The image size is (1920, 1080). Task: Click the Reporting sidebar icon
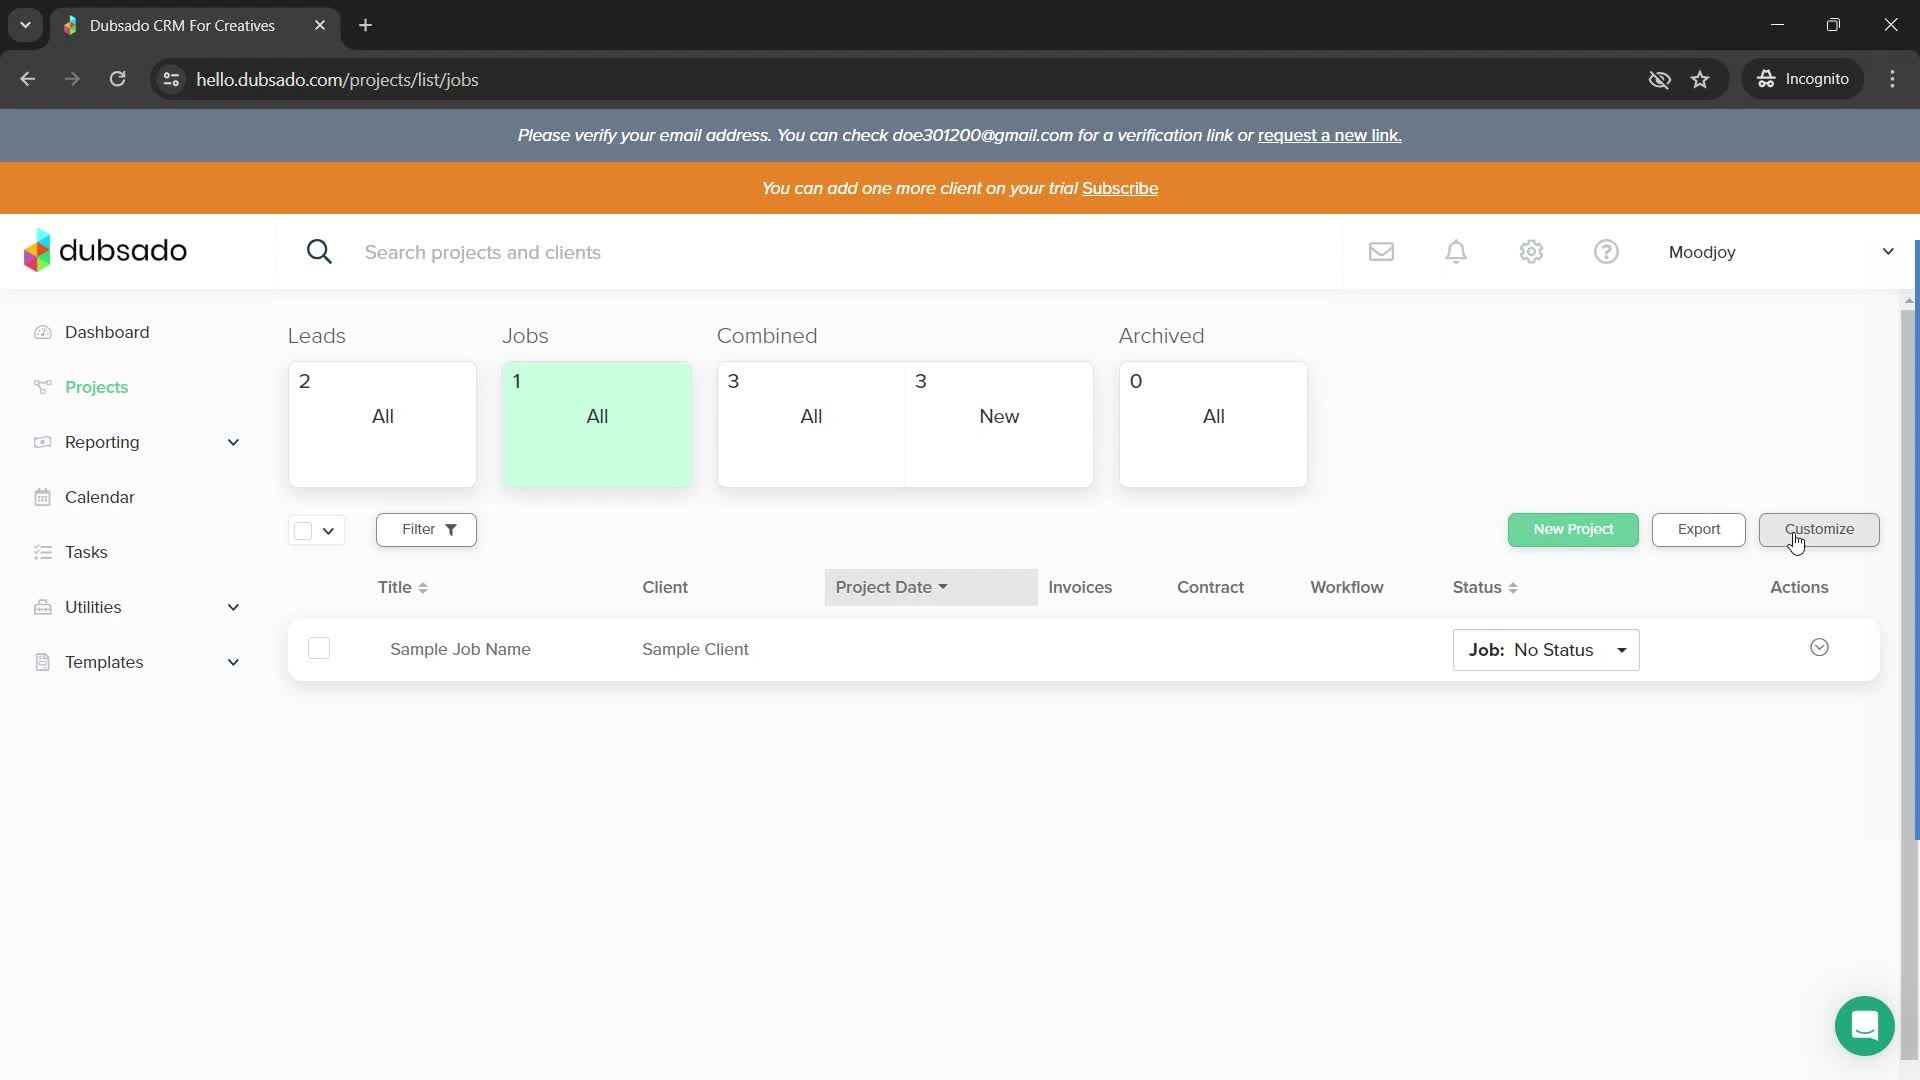(42, 442)
